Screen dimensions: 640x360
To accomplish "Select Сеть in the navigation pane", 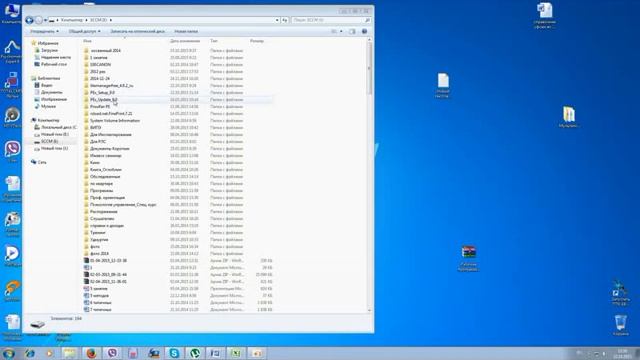I will (42, 162).
